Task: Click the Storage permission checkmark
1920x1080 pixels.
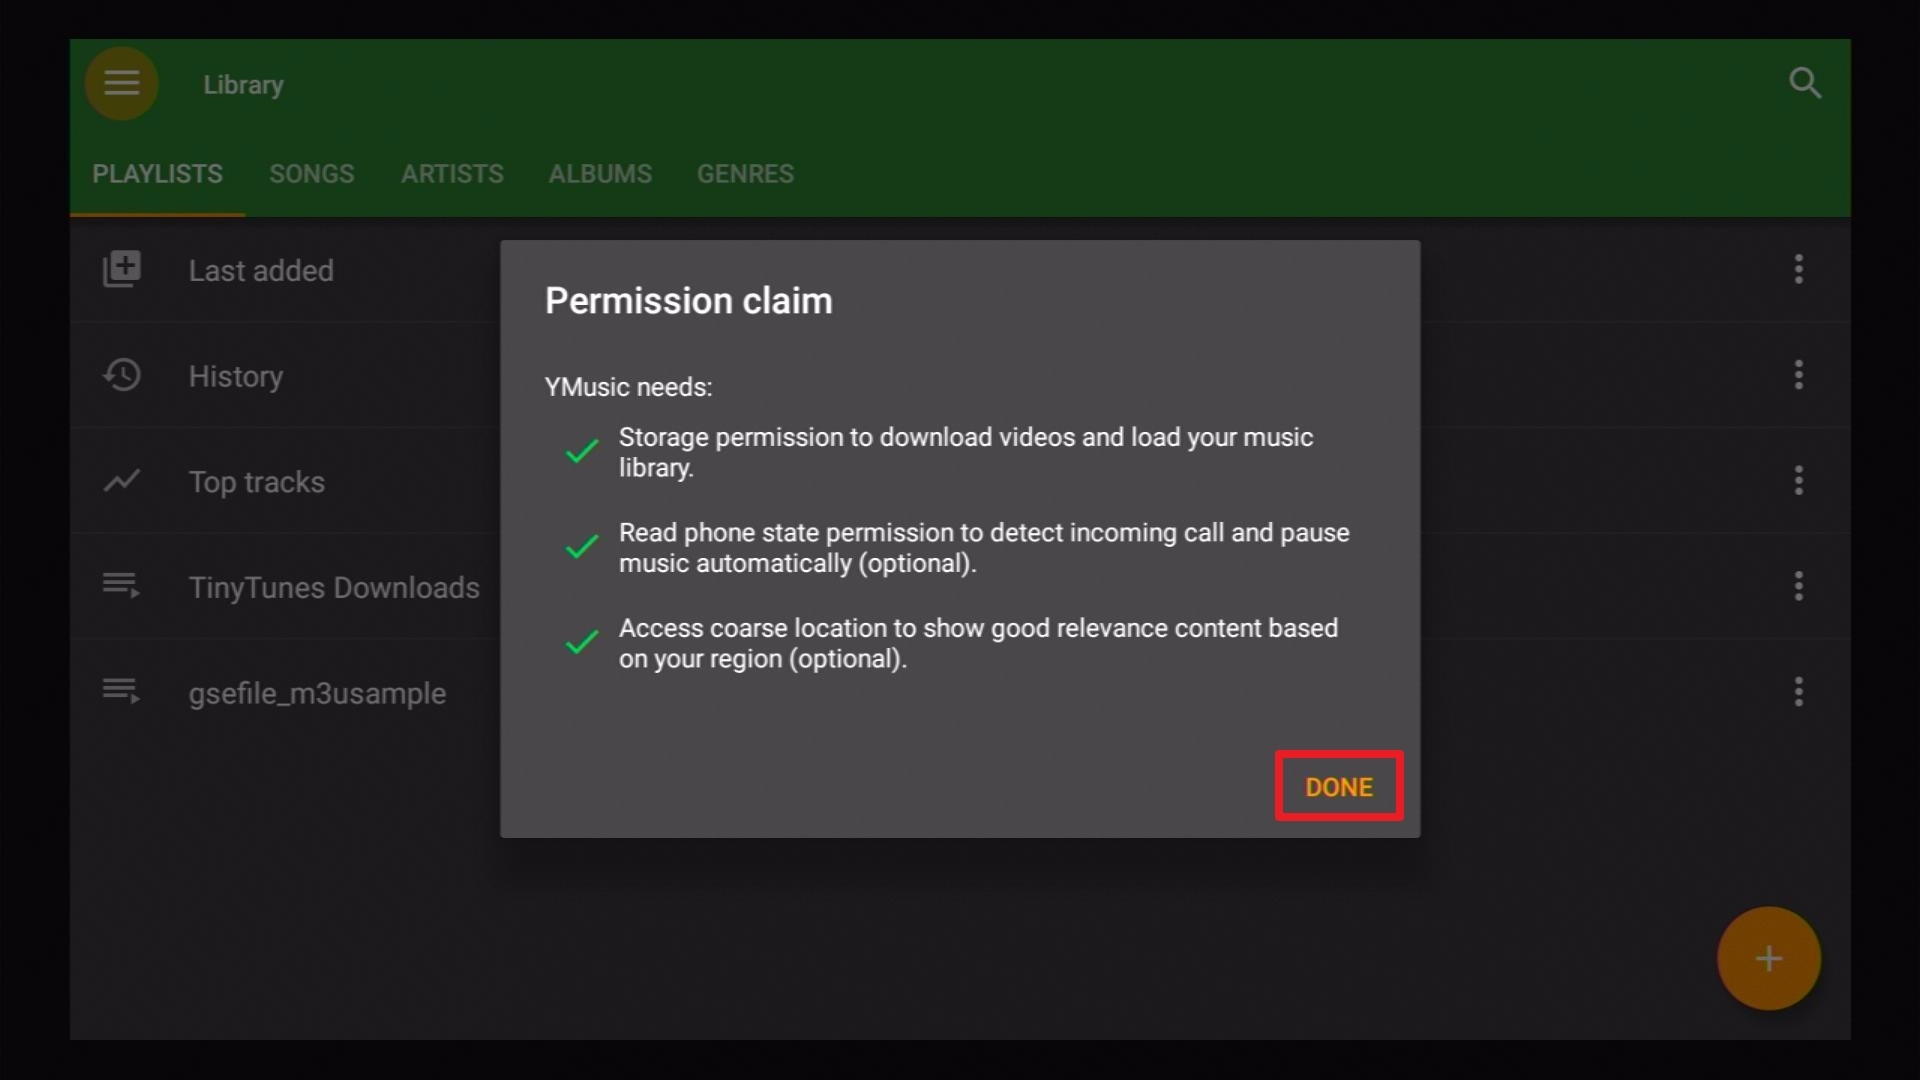Action: tap(582, 452)
